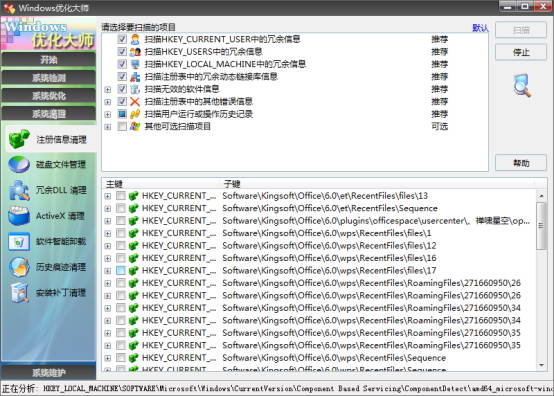The height and width of the screenshot is (396, 554).
Task: Click user icon for HKEY_CURRENT_USER scan item
Action: pyautogui.click(x=135, y=39)
